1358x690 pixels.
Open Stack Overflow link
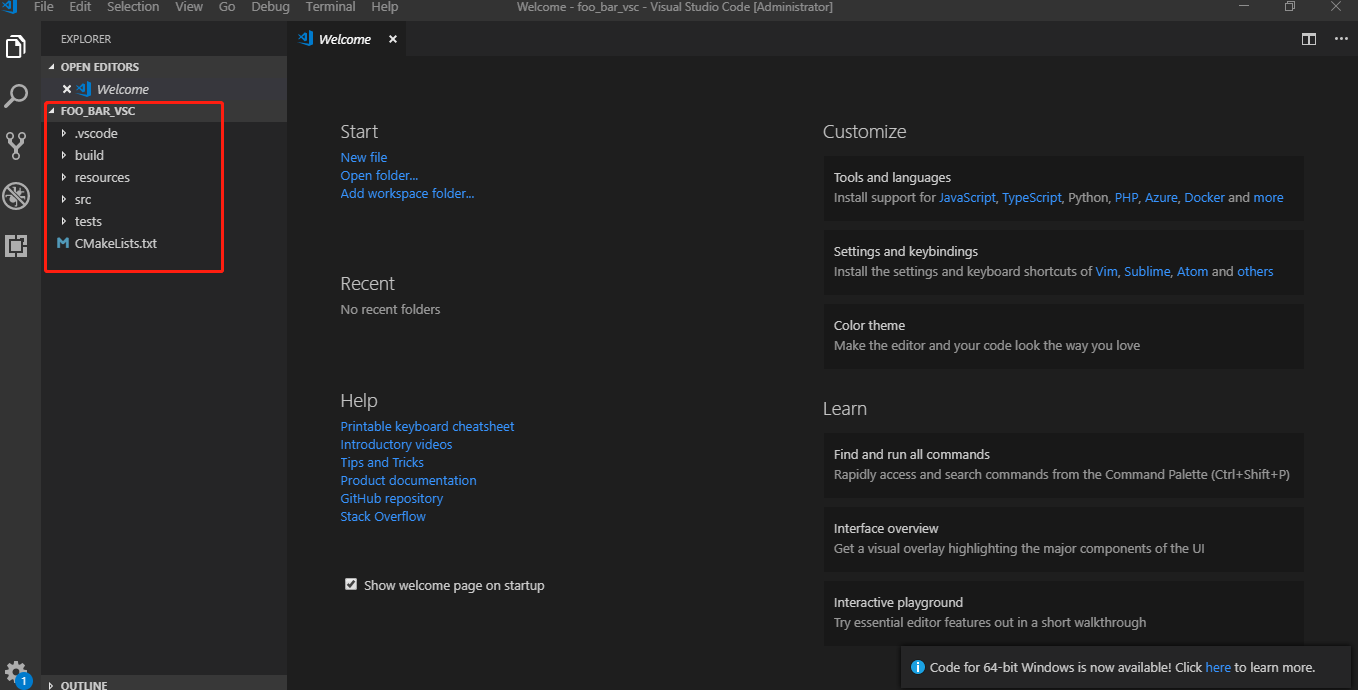[383, 516]
